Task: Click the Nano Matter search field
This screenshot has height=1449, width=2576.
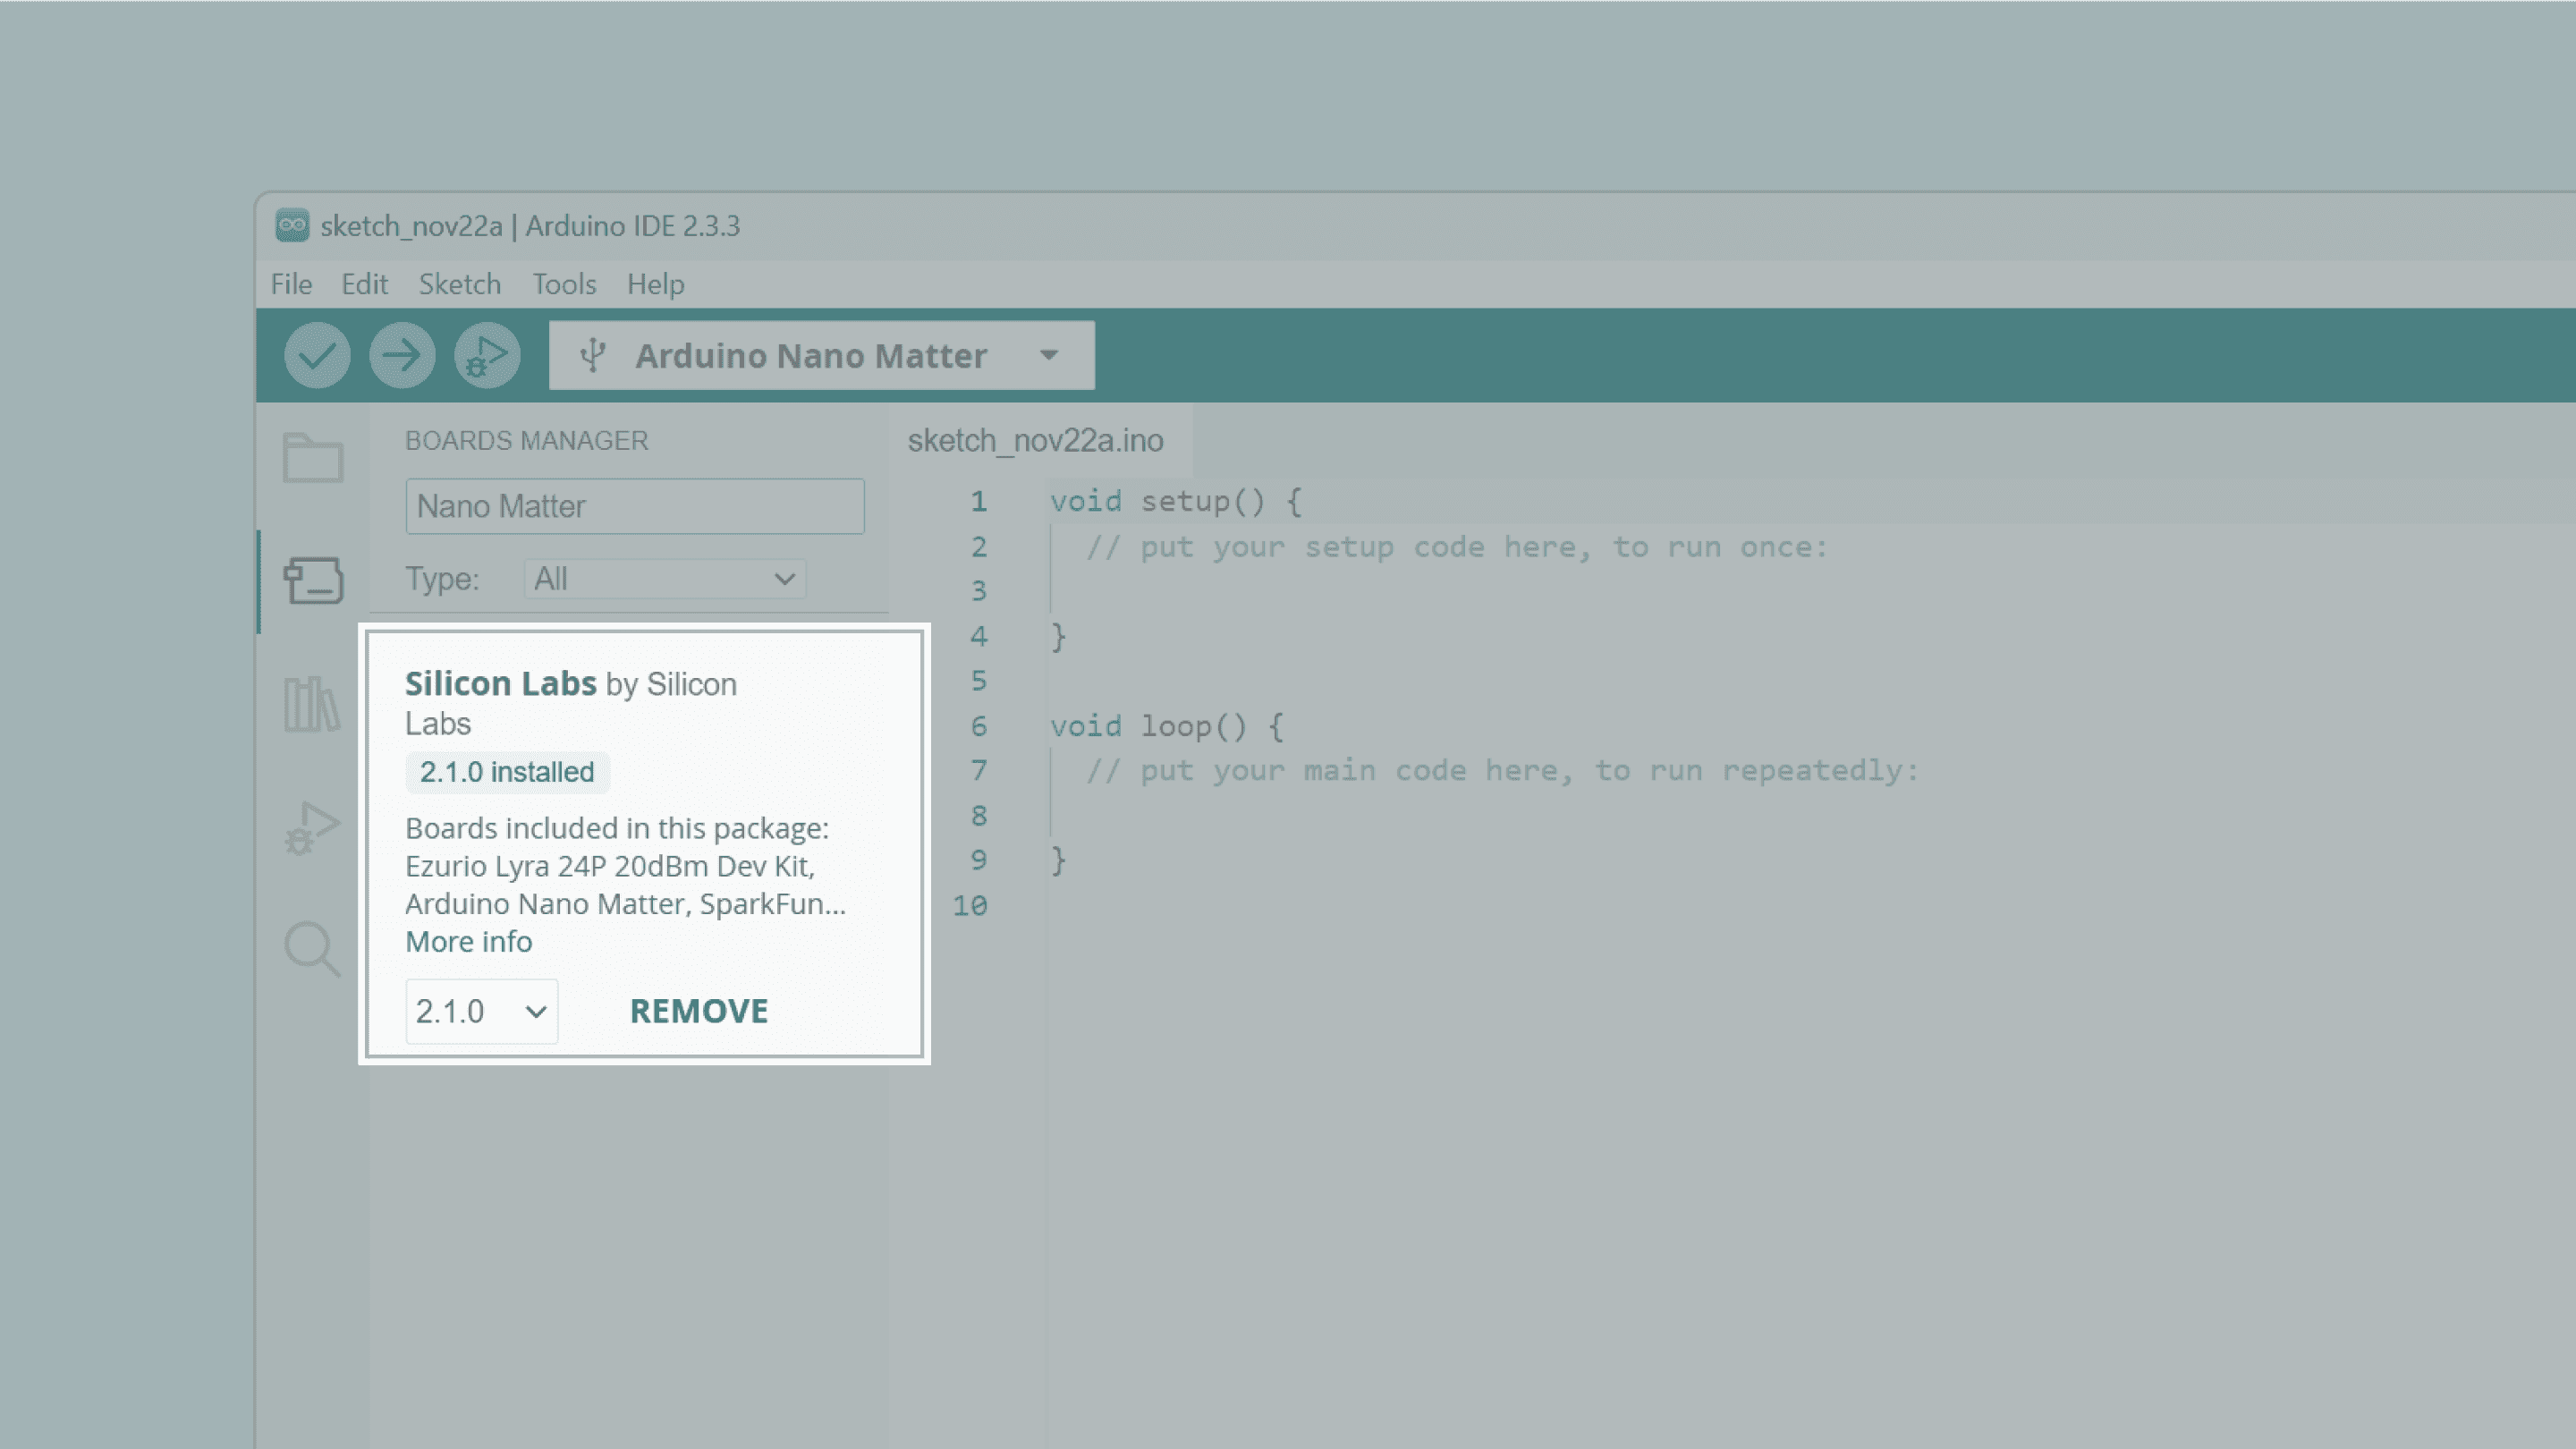Action: [x=634, y=506]
